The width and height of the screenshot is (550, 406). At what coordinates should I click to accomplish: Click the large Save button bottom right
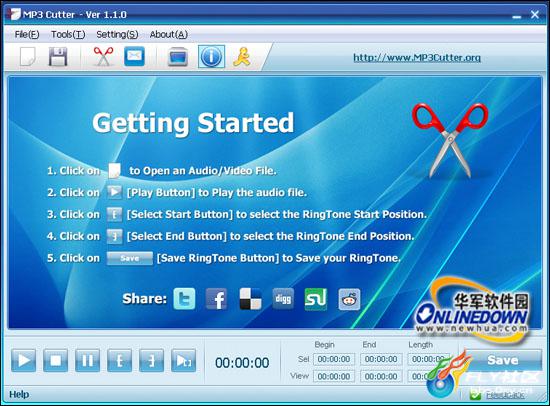(x=502, y=360)
